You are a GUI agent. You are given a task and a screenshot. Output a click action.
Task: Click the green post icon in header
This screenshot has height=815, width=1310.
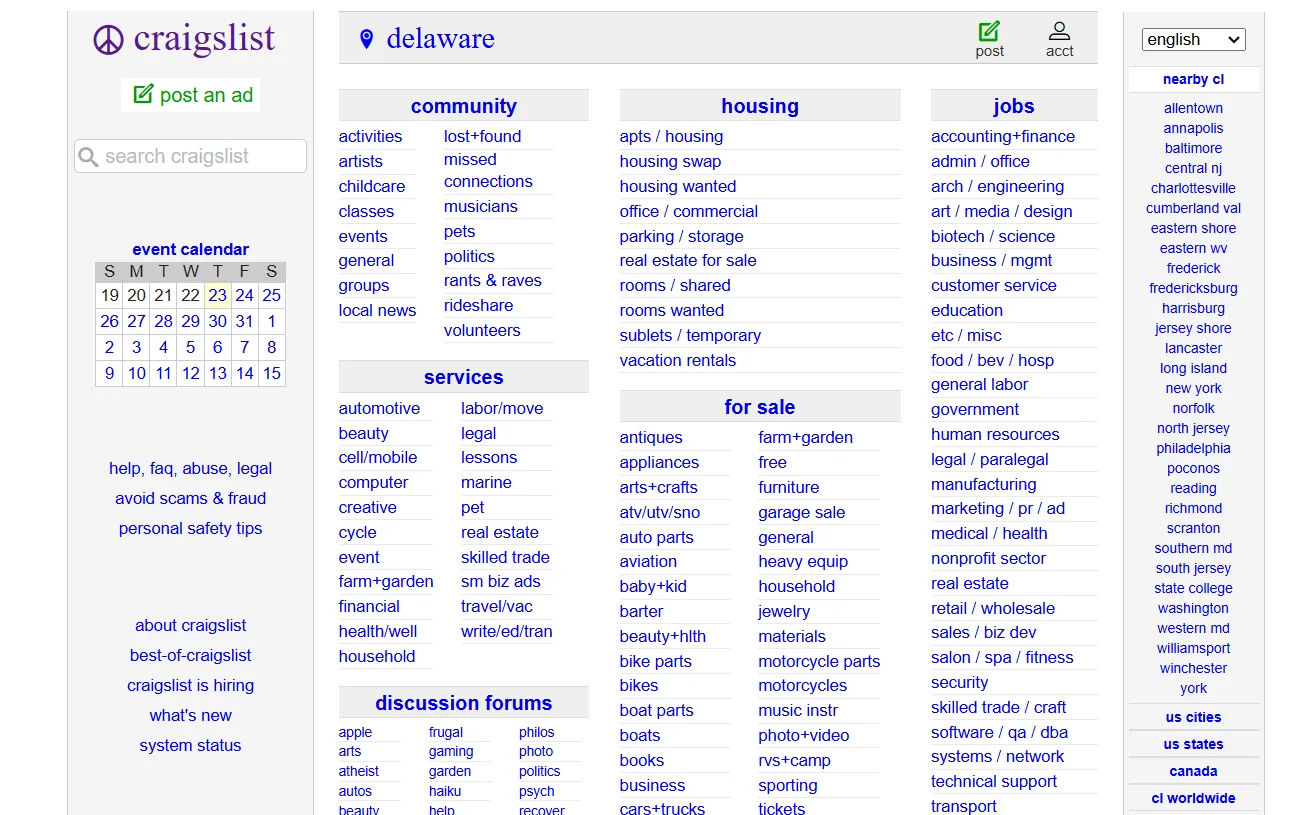(989, 31)
